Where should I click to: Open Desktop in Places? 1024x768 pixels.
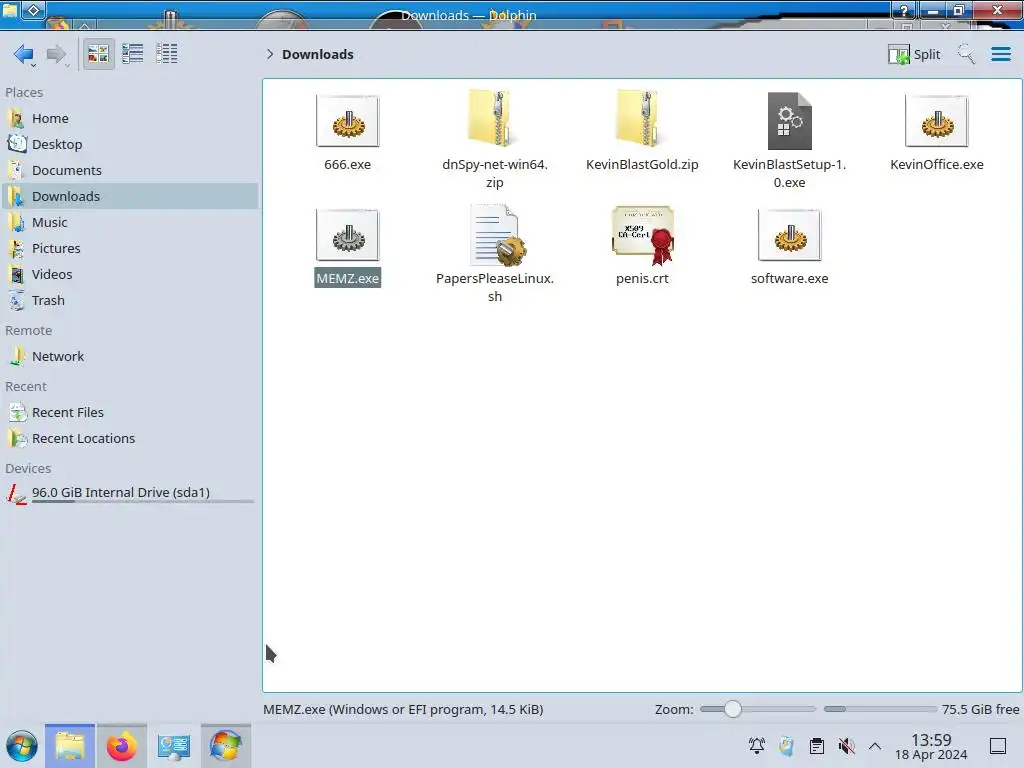click(x=129, y=144)
